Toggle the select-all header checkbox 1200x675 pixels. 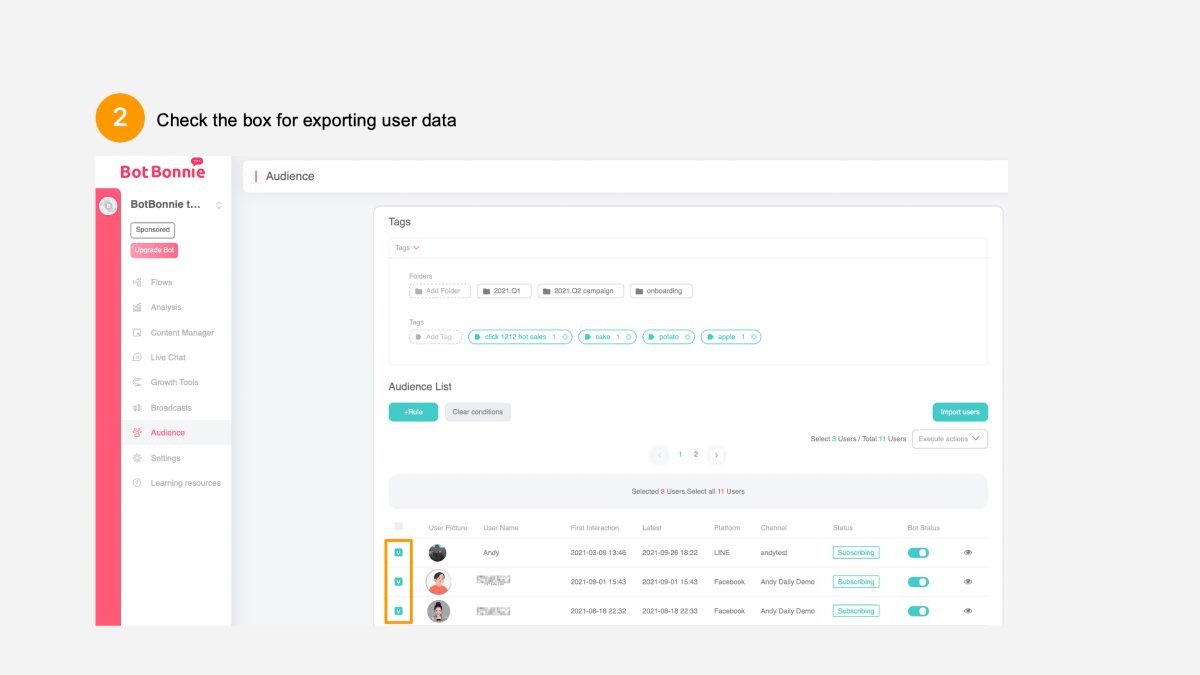point(399,526)
